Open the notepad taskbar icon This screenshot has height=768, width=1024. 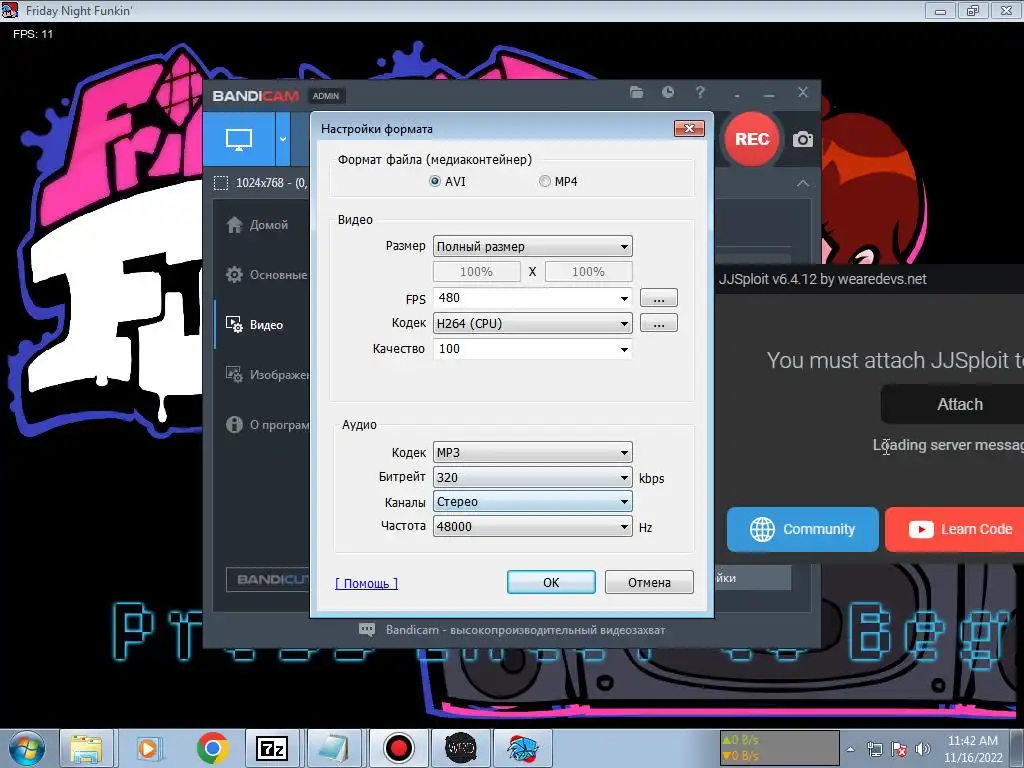click(x=335, y=748)
